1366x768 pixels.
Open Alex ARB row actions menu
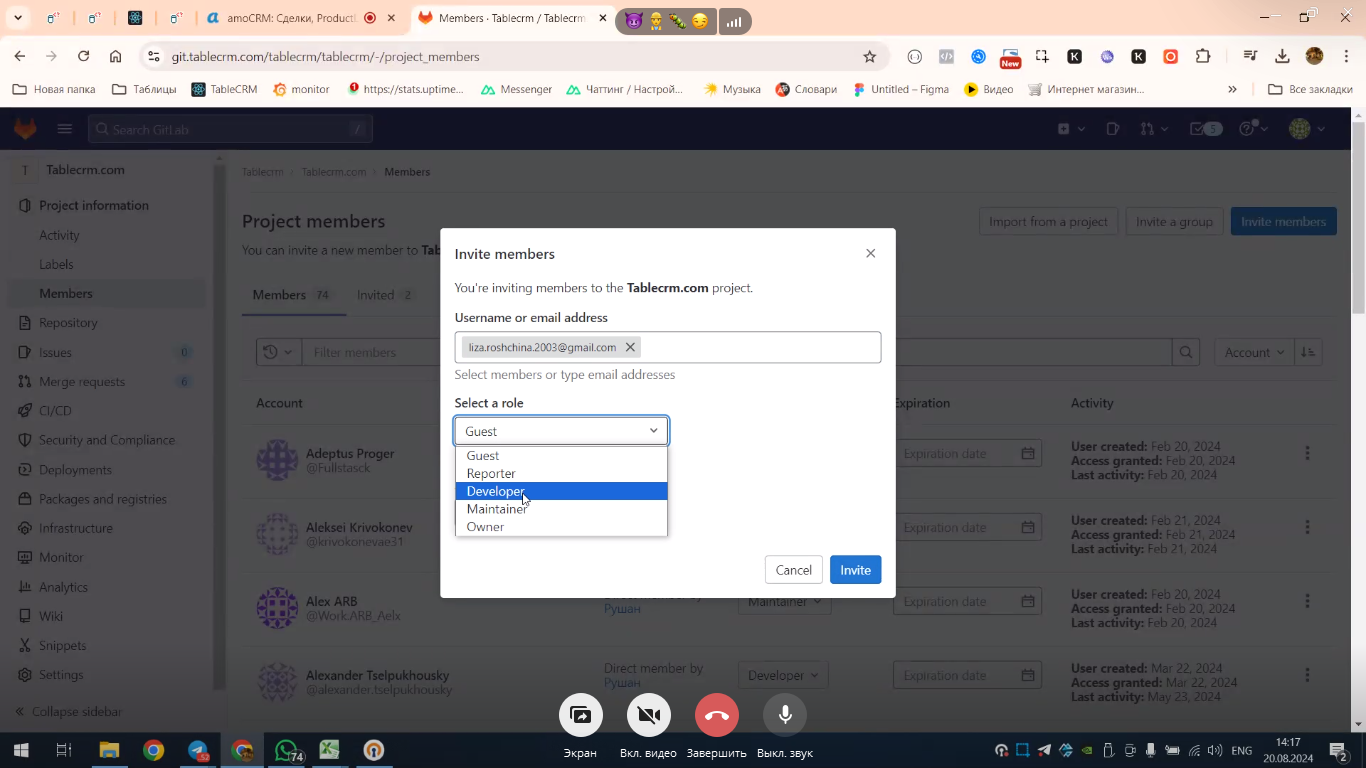(x=1307, y=601)
